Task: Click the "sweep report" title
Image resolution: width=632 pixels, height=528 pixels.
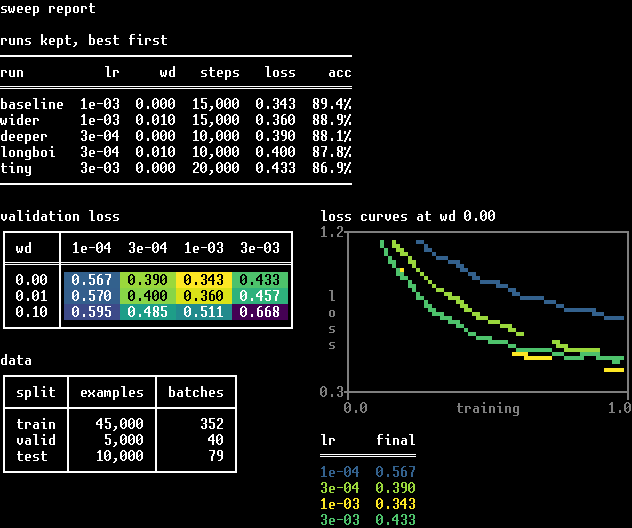Action: 48,8
